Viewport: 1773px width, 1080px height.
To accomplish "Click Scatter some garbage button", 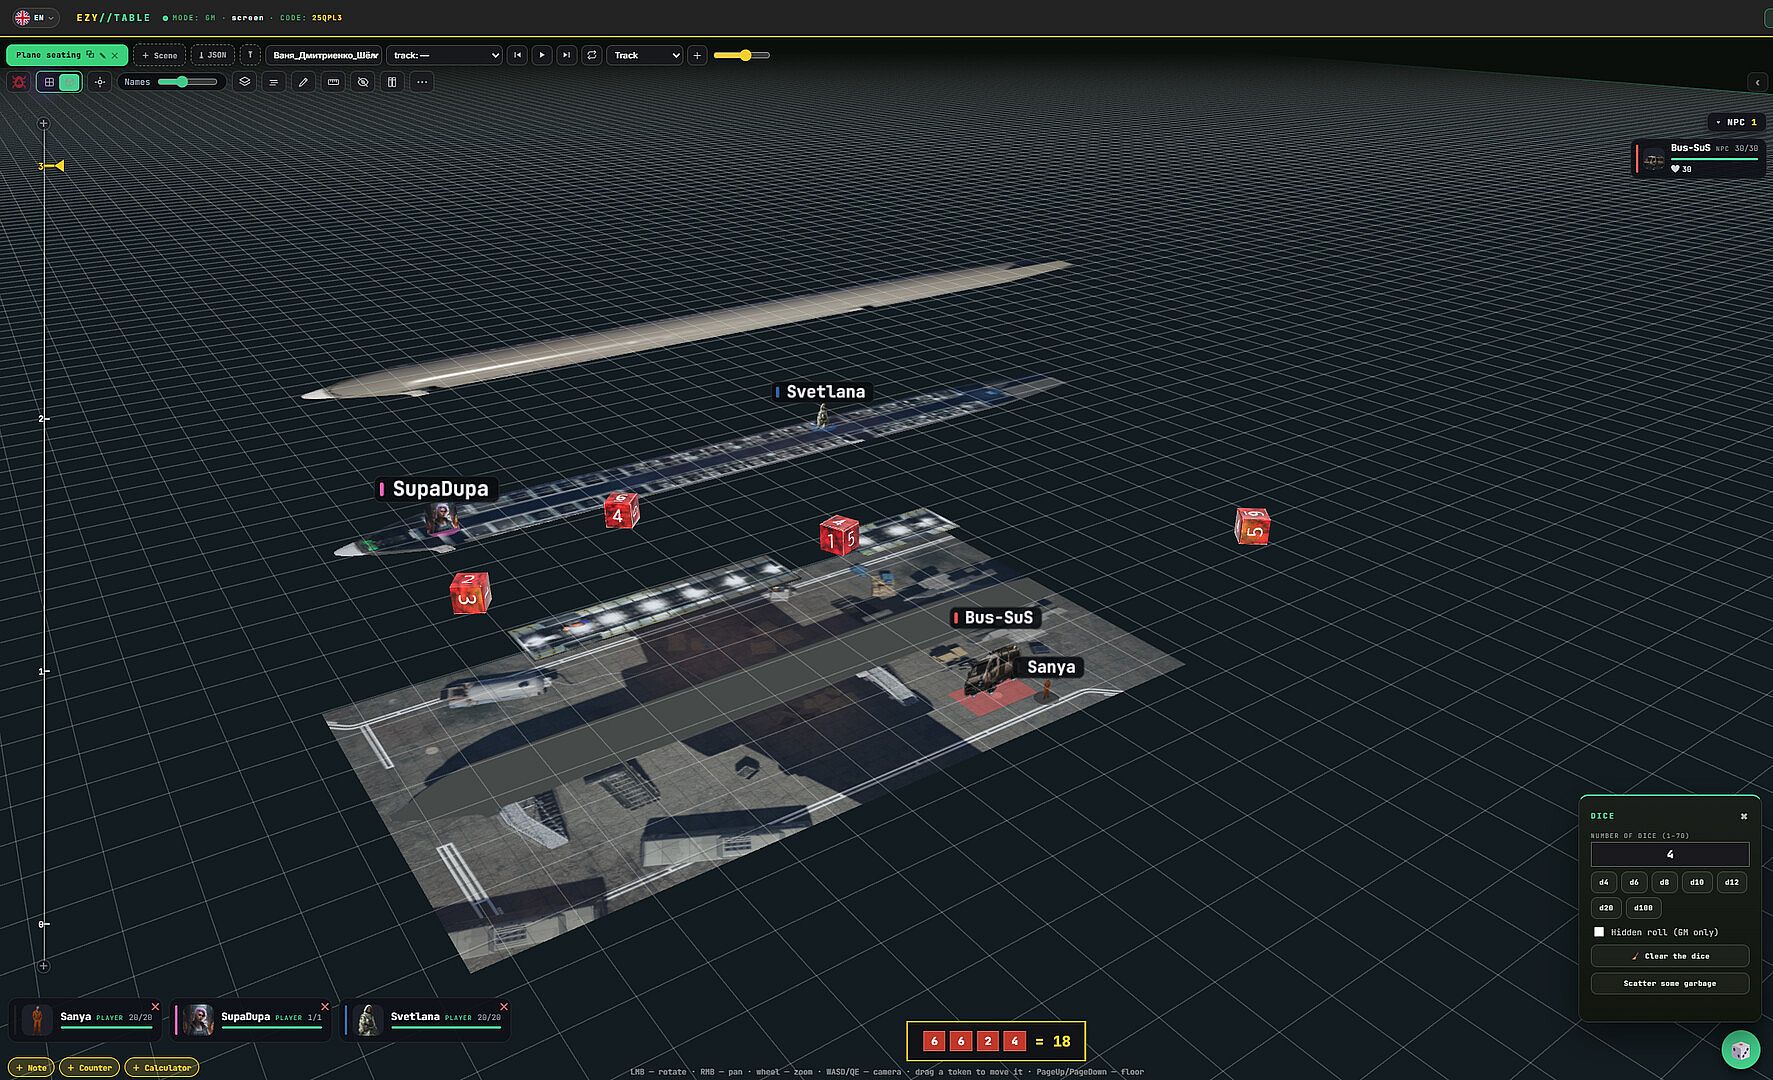I will point(1670,983).
